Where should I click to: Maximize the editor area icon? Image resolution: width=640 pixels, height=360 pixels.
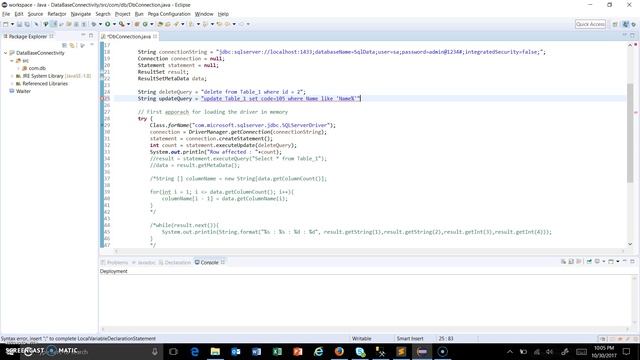(632, 36)
